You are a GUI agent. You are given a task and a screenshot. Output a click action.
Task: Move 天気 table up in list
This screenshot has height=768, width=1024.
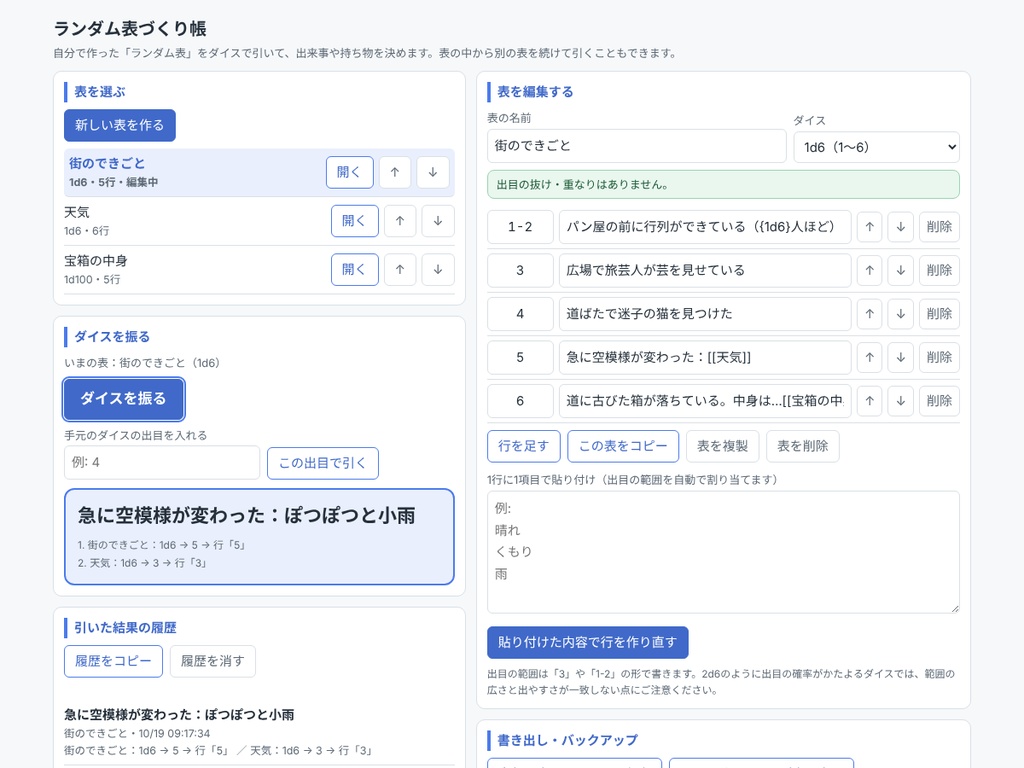(400, 221)
